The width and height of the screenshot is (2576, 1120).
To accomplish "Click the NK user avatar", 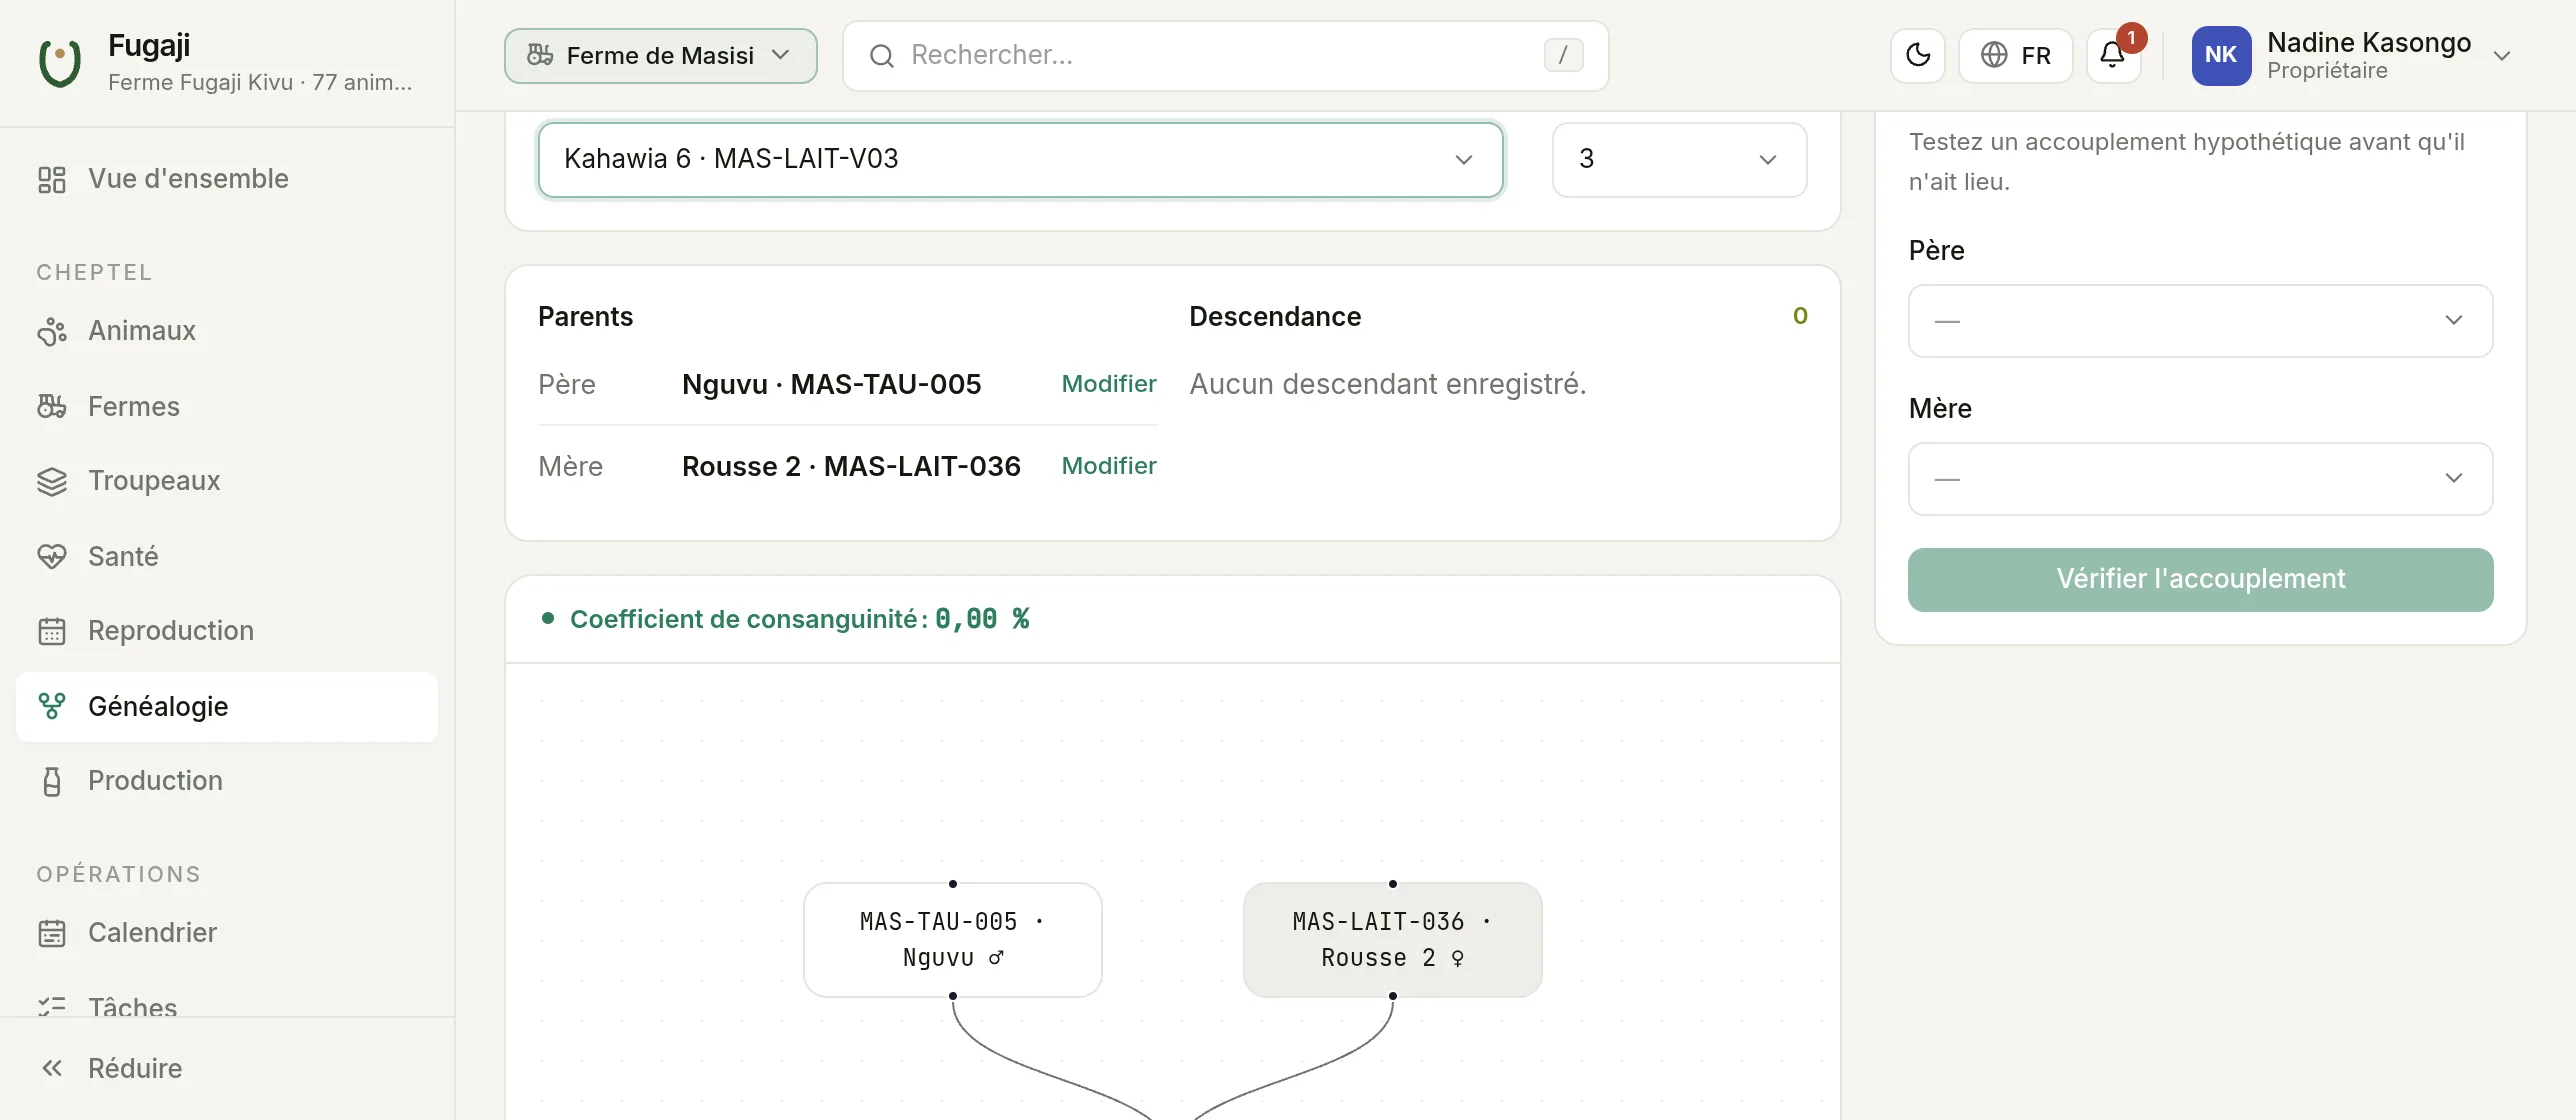I will (2221, 55).
